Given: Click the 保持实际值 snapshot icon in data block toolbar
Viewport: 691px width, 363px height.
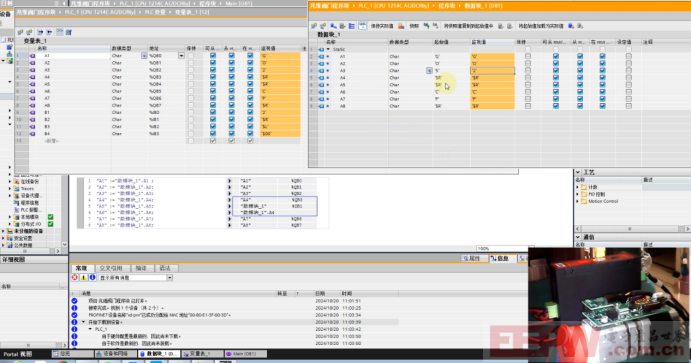Looking at the screenshot, I should click(401, 26).
